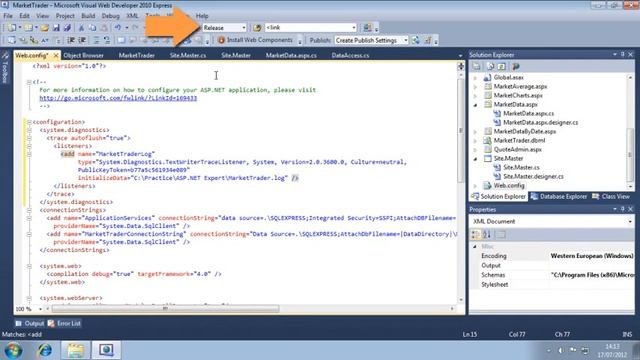Switch to the Site.Master.cs tab

188,56
